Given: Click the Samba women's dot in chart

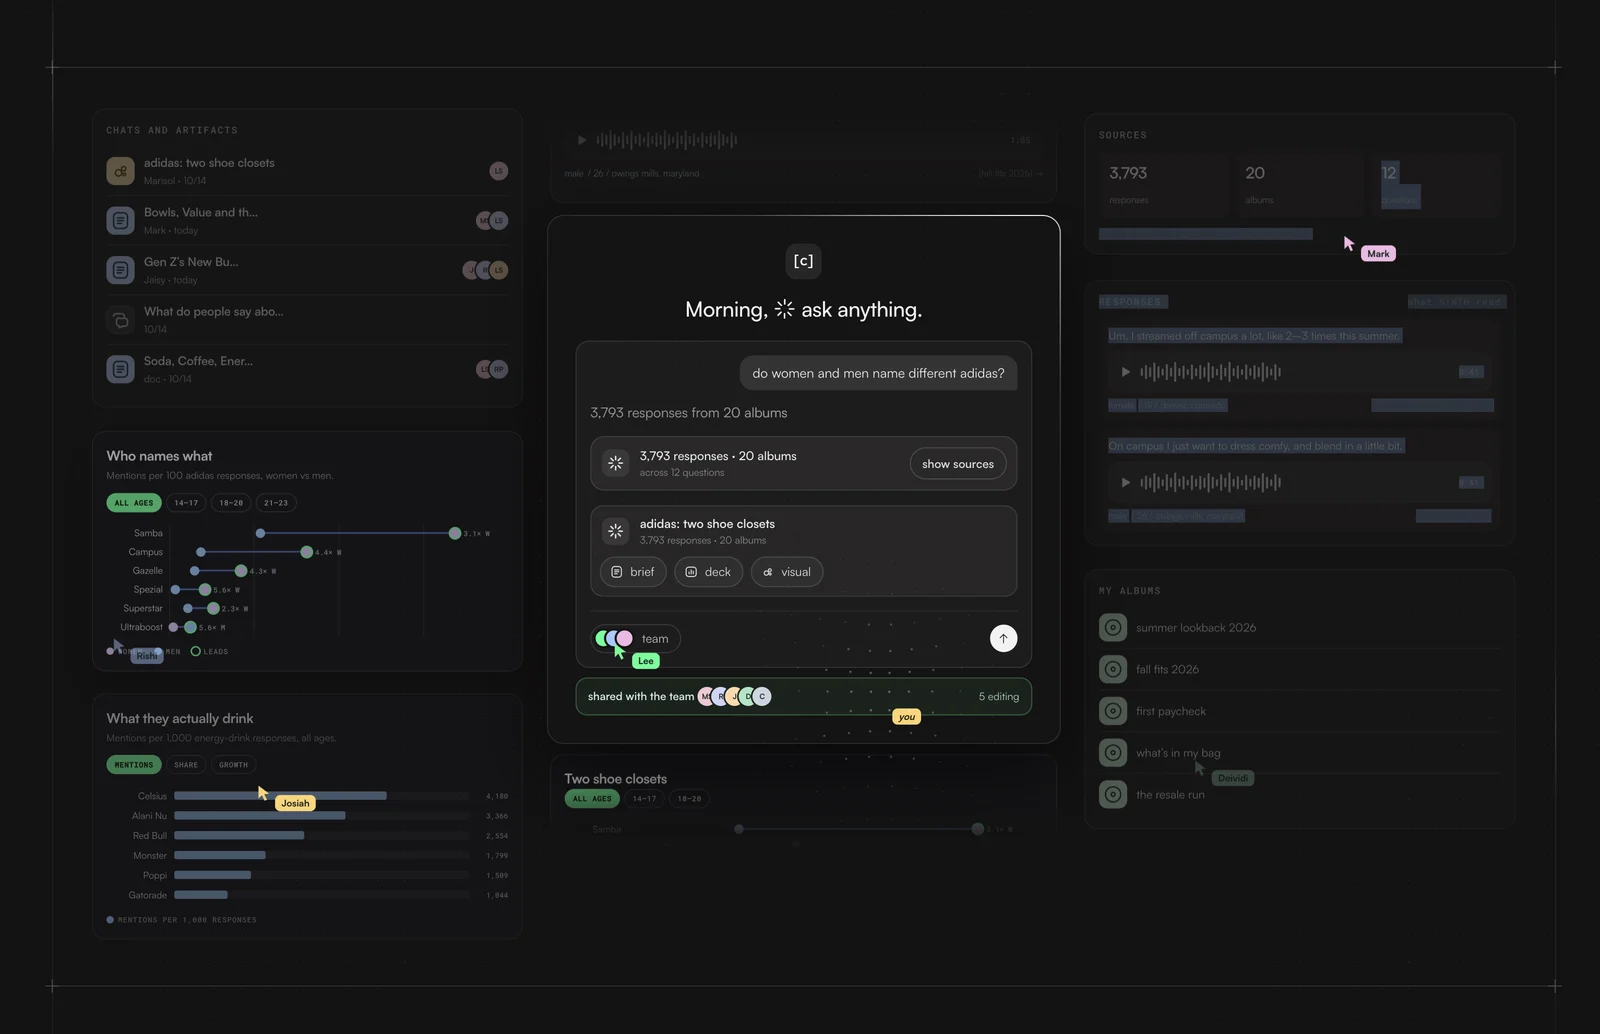Looking at the screenshot, I should (x=455, y=533).
